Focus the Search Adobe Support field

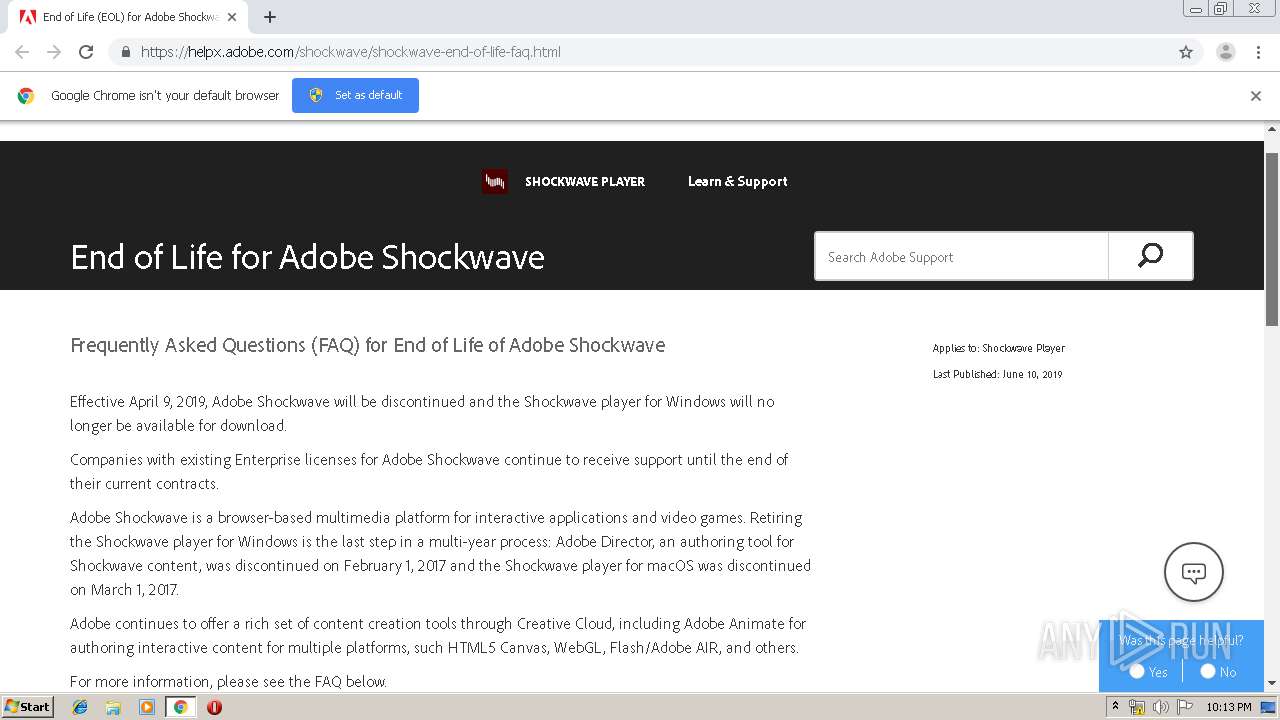pos(961,257)
